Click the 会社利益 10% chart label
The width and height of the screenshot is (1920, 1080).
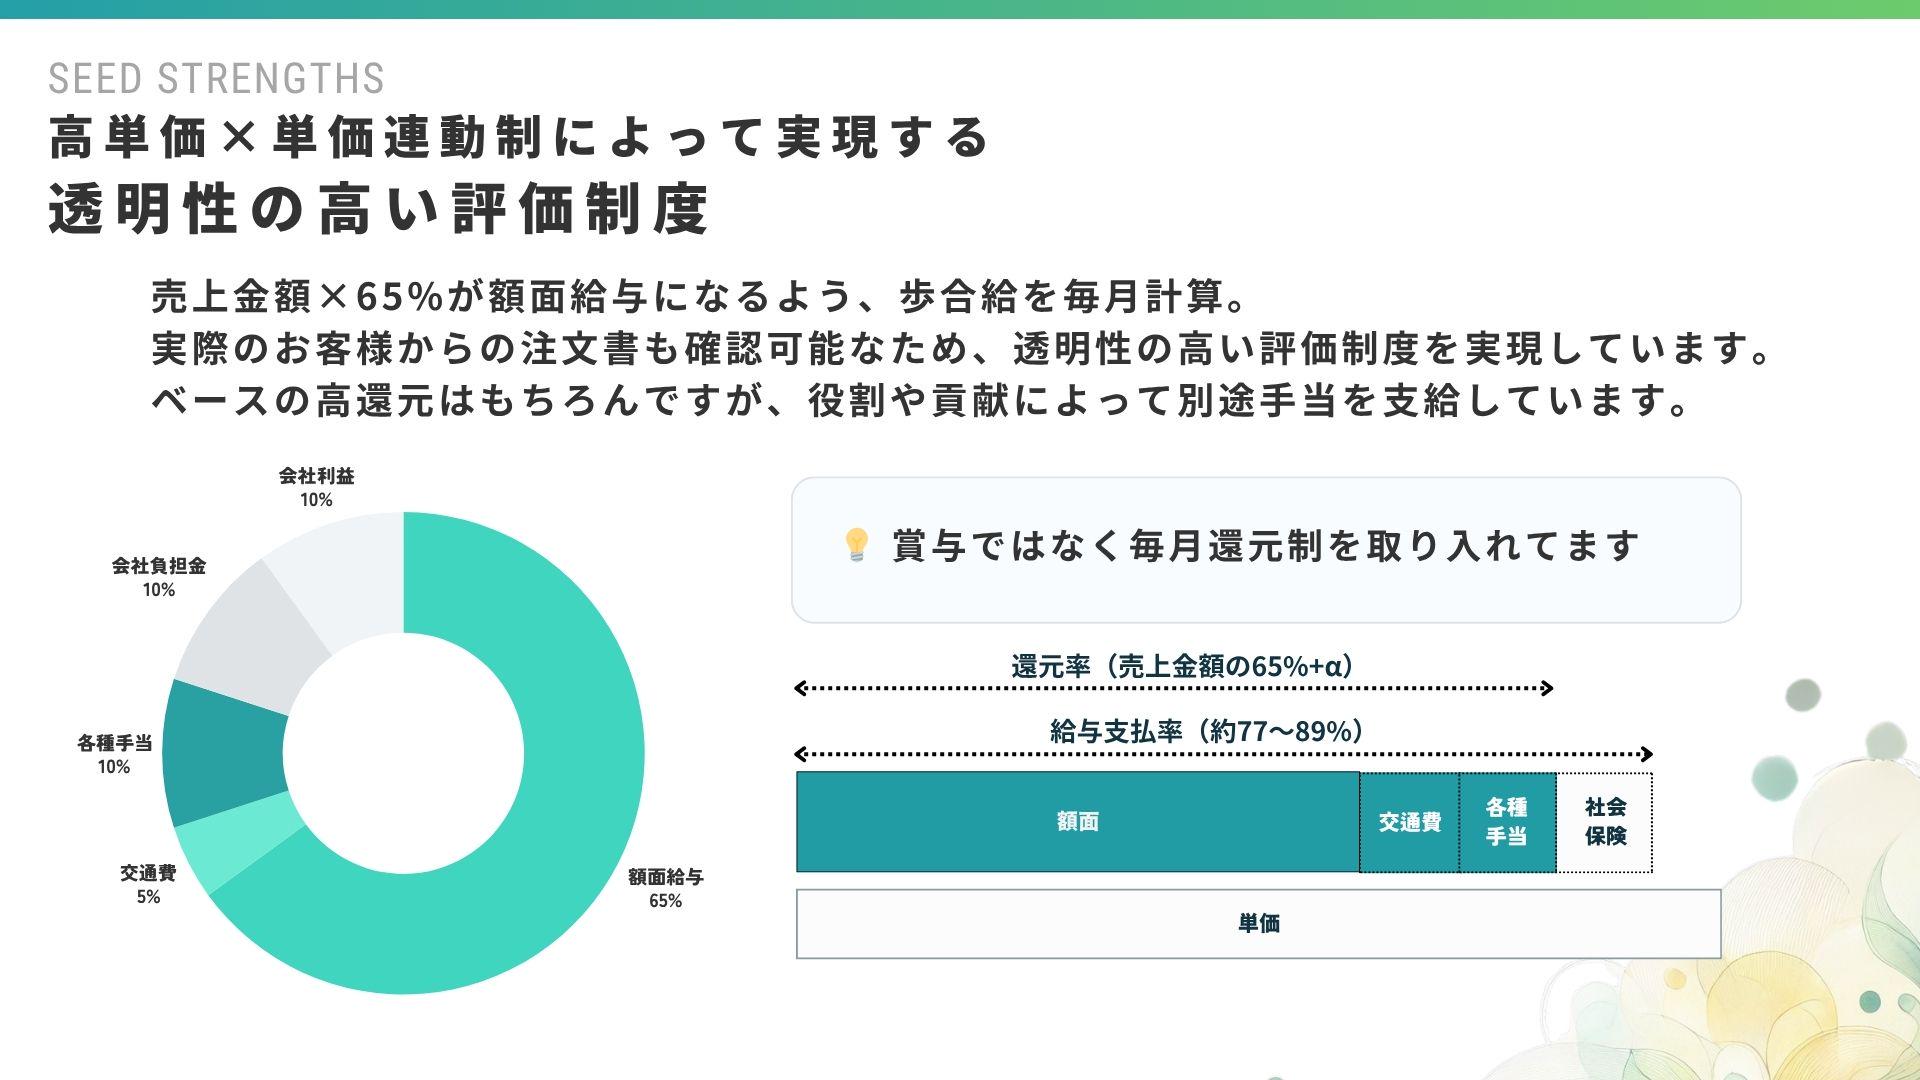(x=316, y=487)
